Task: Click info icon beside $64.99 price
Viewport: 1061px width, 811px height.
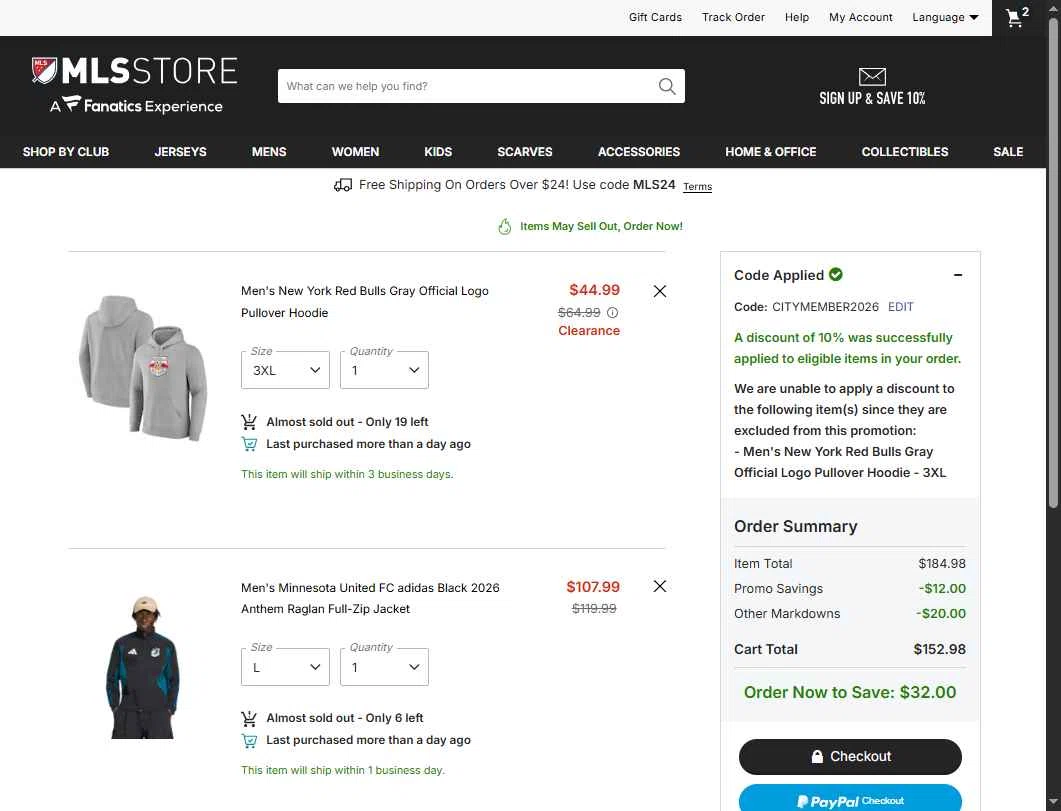Action: pos(612,312)
